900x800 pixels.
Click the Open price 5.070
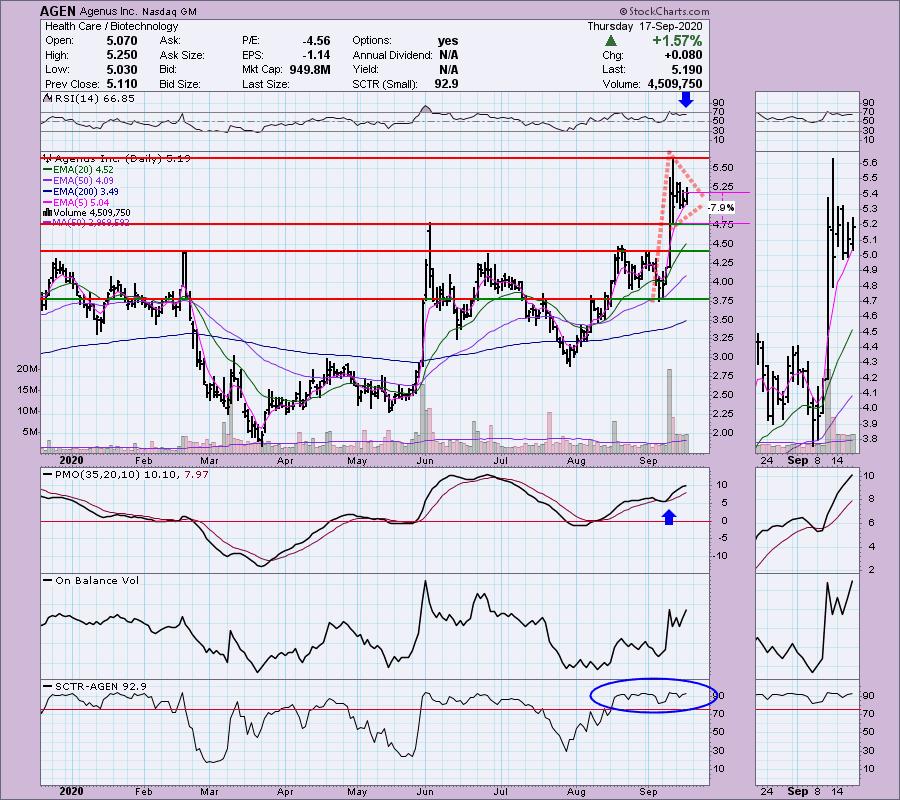pyautogui.click(x=122, y=41)
